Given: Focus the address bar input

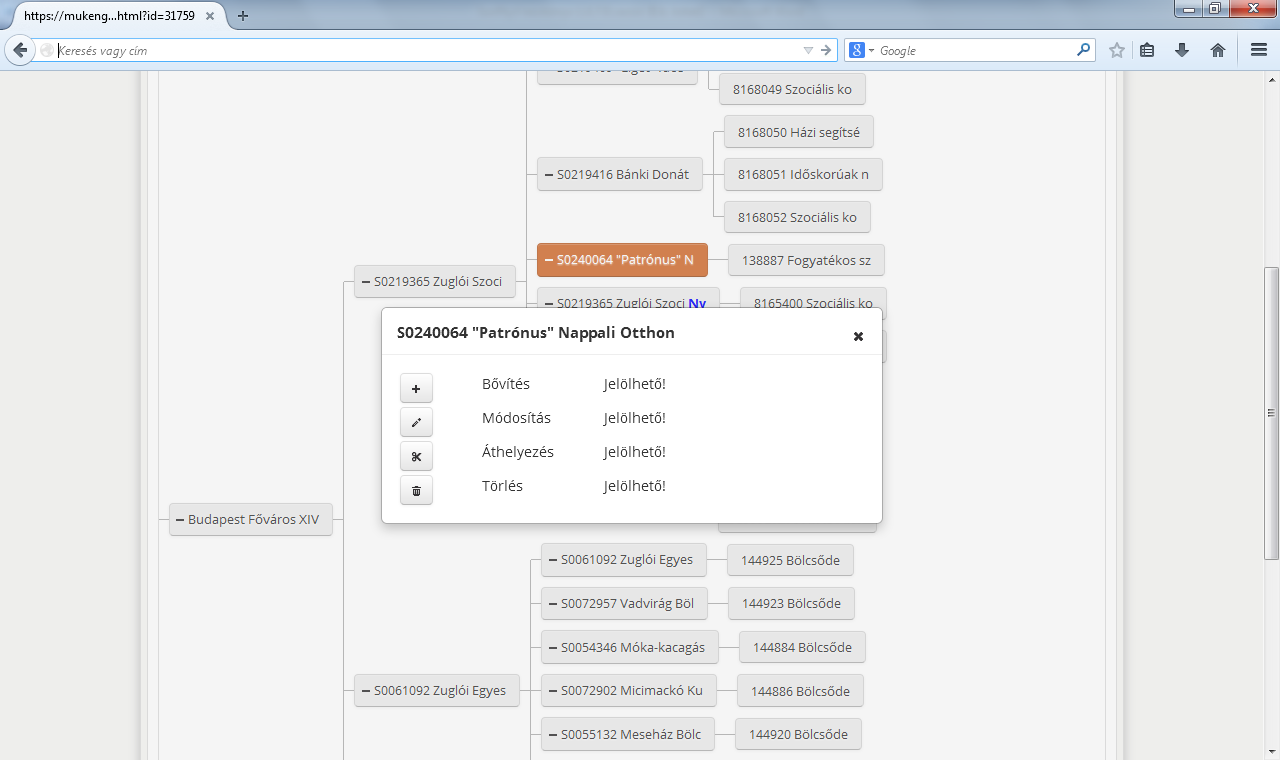Looking at the screenshot, I should coord(426,50).
